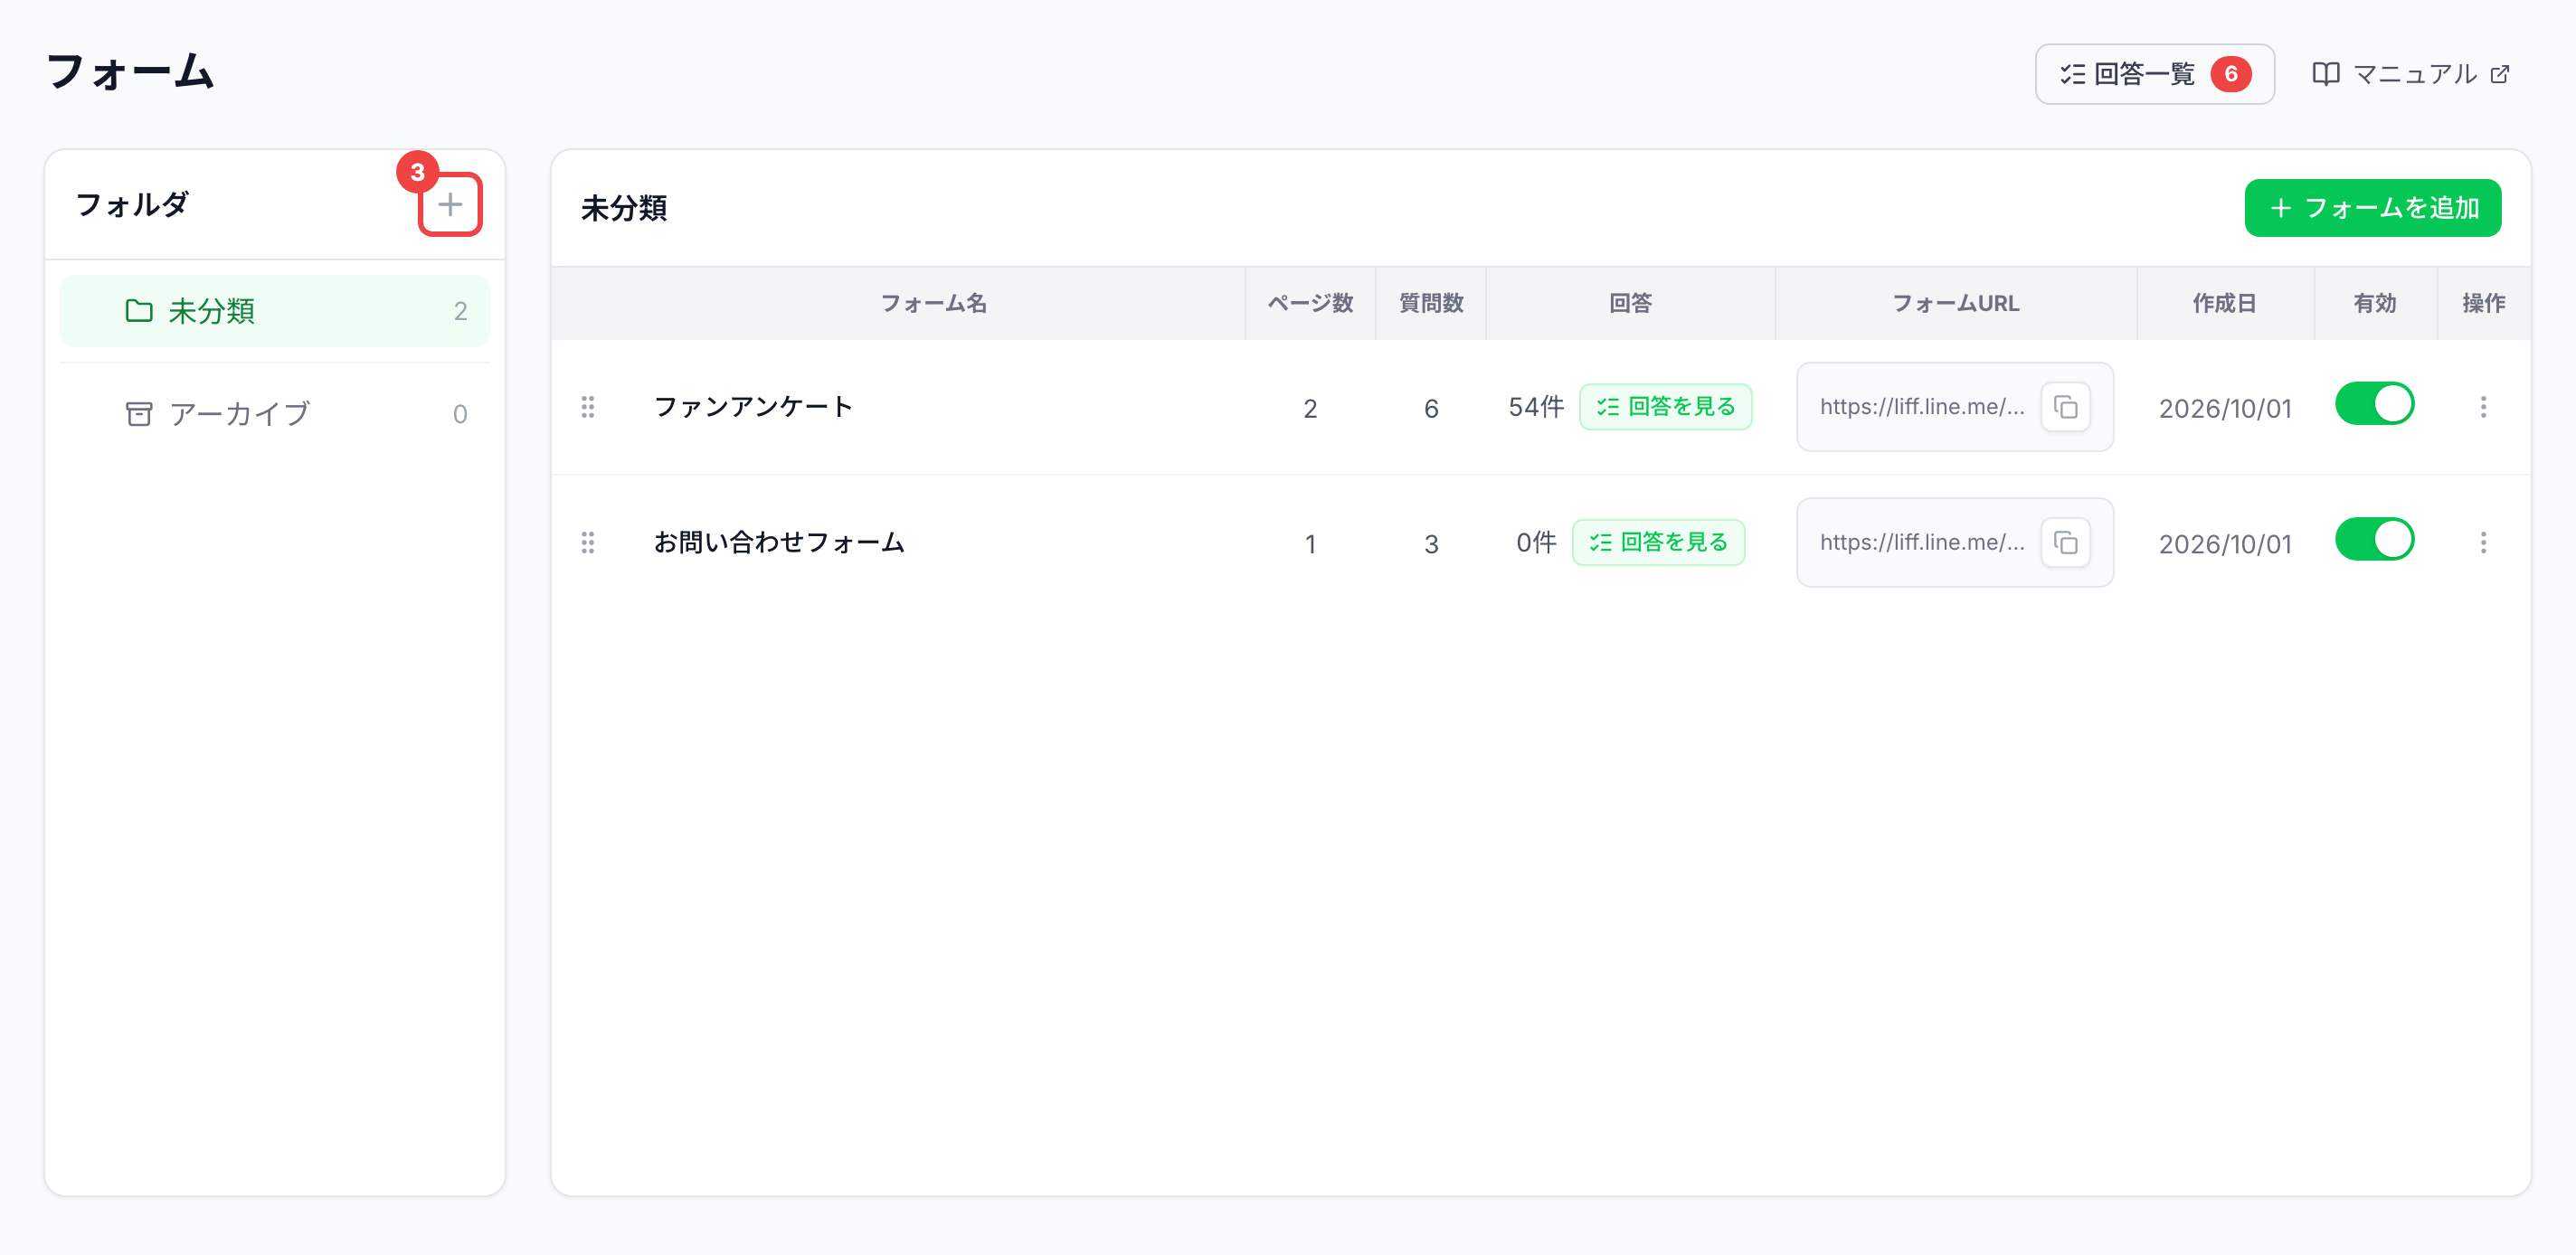The width and height of the screenshot is (2576, 1255).
Task: Click the 2026/10/01 date of ファンアンケート
Action: pos(2224,408)
